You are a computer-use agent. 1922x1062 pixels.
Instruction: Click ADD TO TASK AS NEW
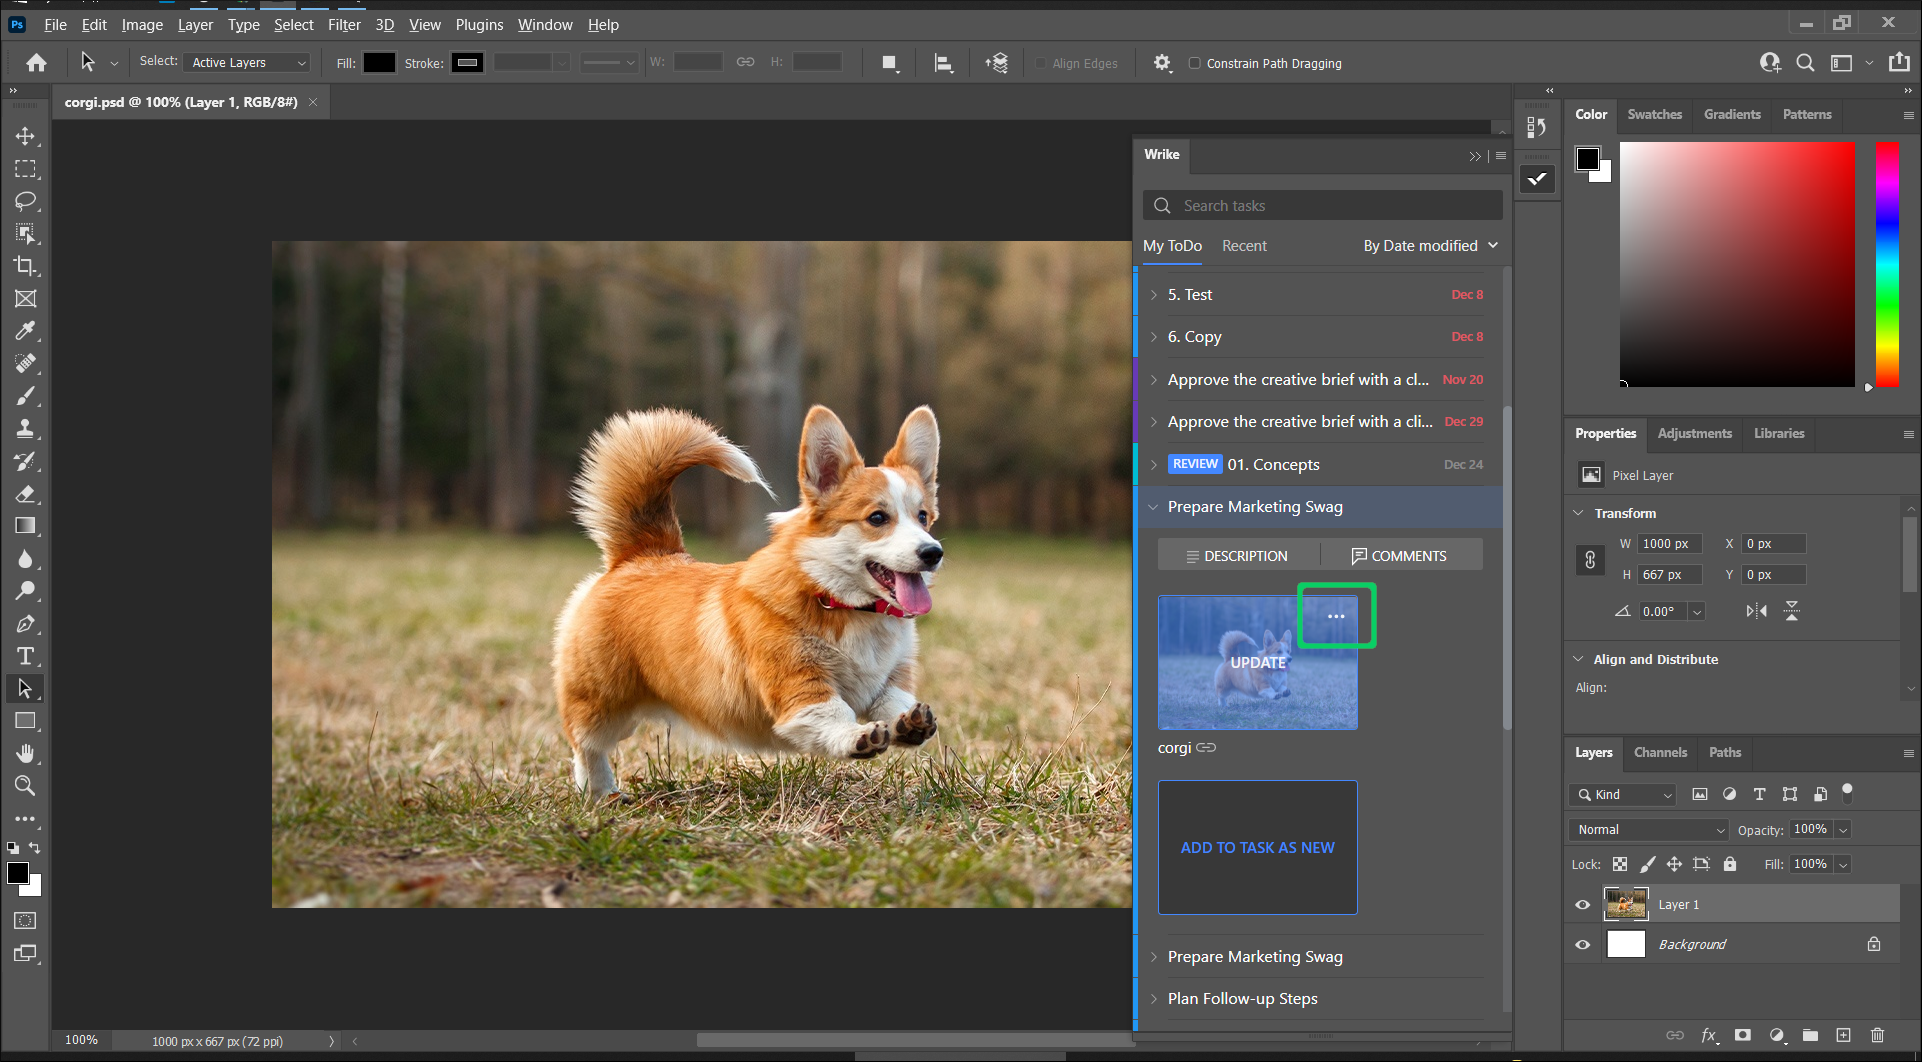point(1257,847)
